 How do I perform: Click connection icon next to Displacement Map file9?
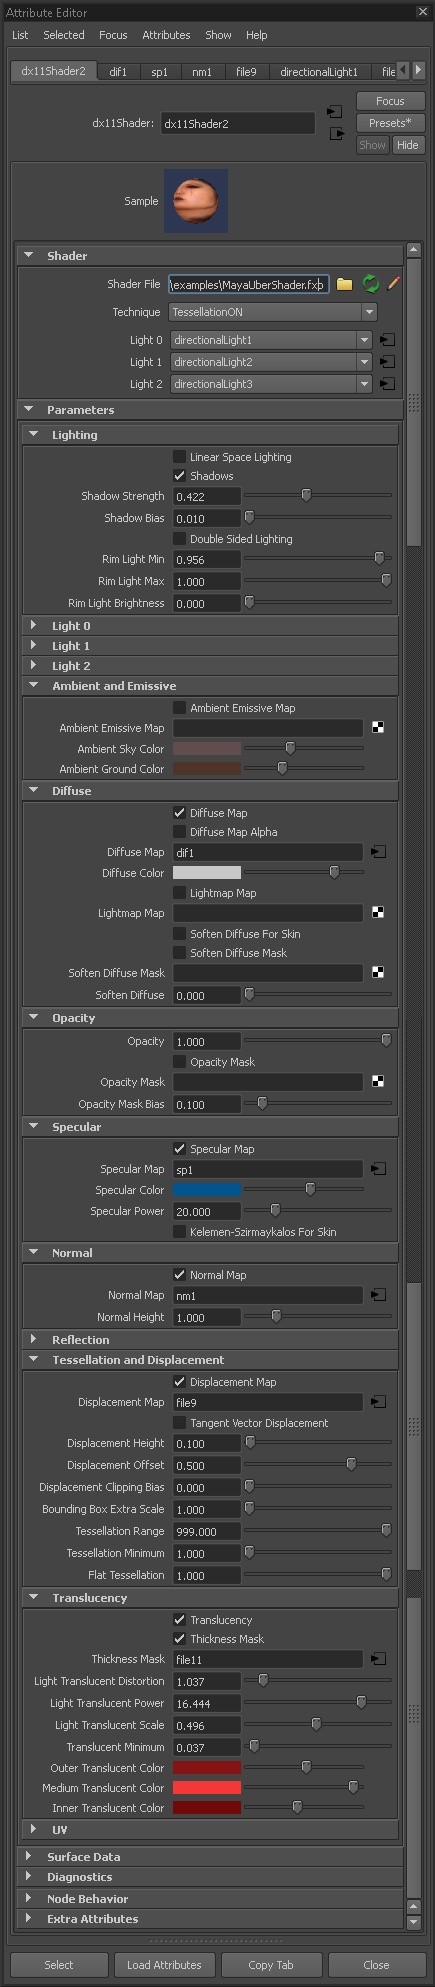pos(378,1402)
